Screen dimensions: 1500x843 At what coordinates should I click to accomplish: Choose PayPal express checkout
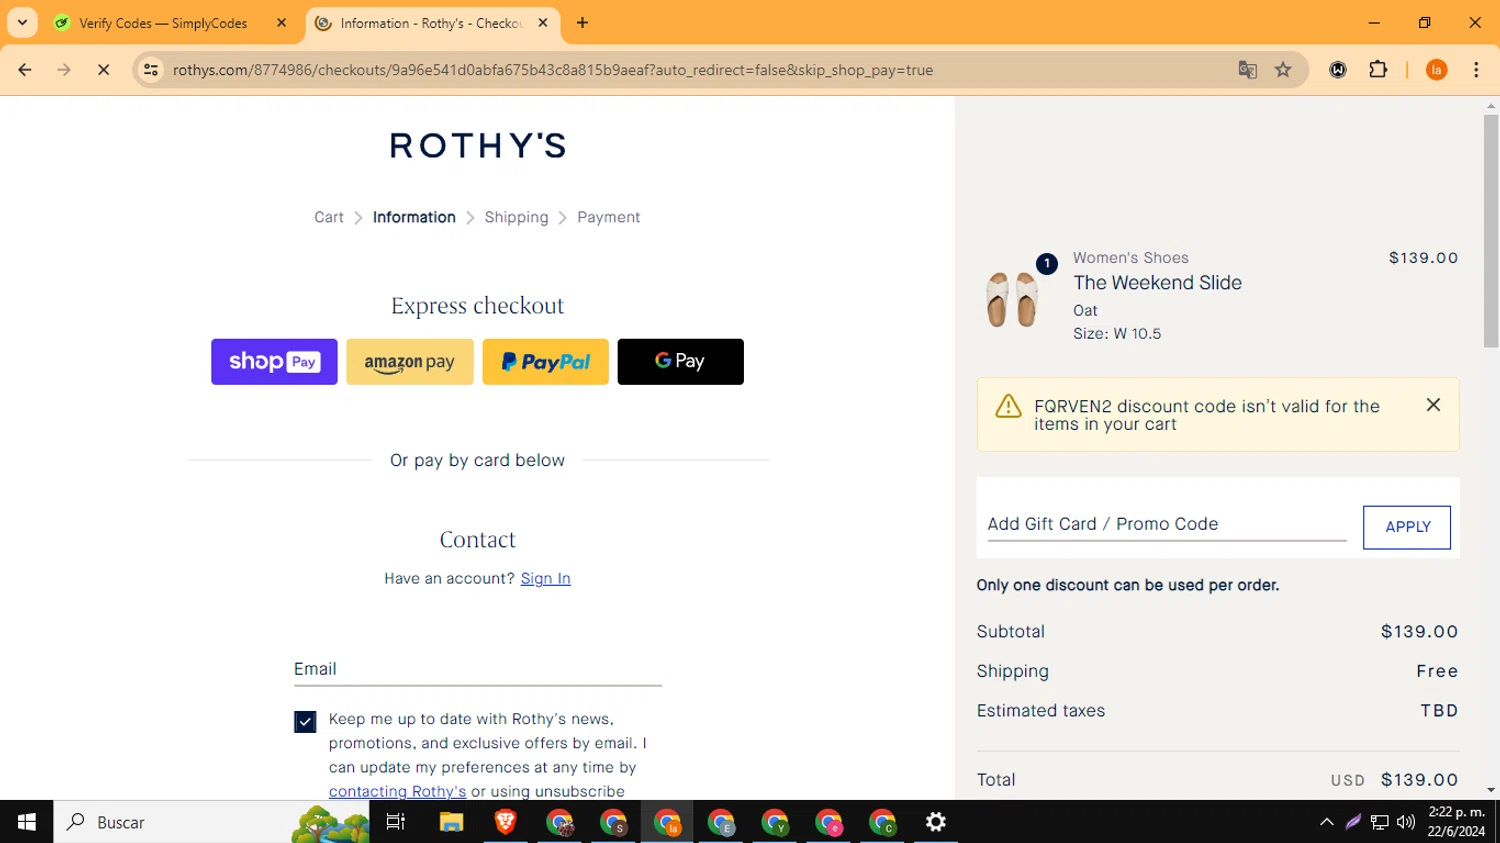546,362
